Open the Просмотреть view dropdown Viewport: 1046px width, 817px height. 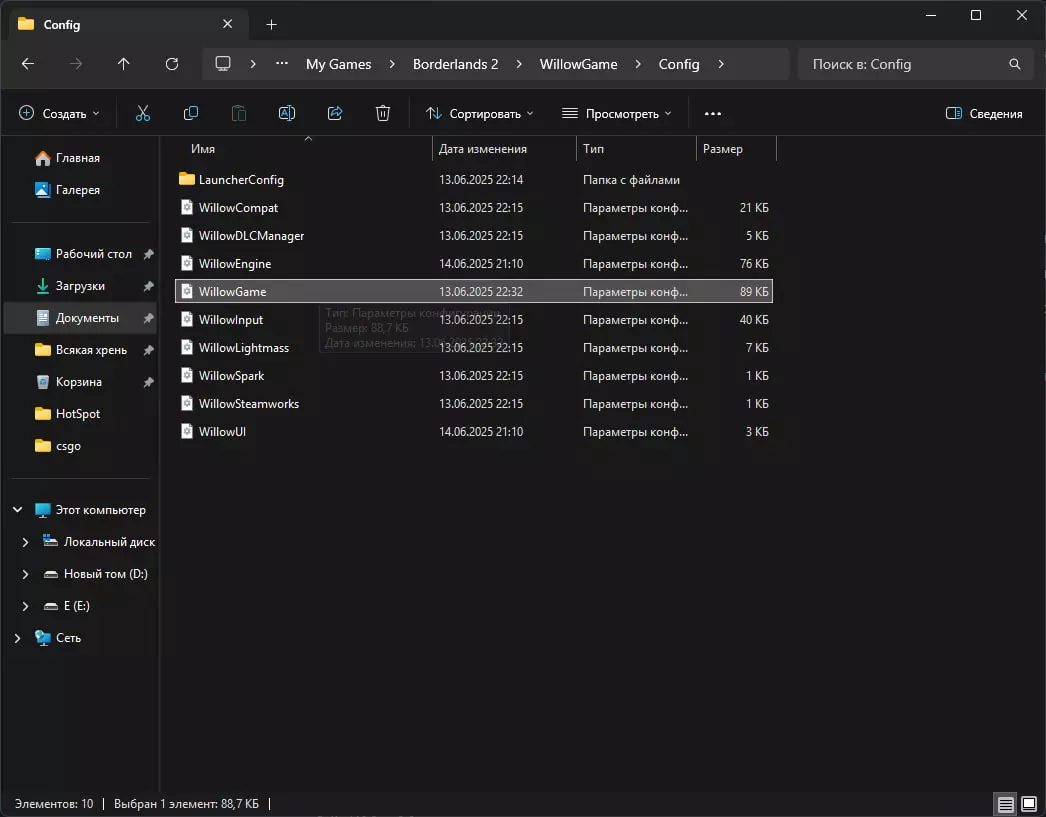616,113
